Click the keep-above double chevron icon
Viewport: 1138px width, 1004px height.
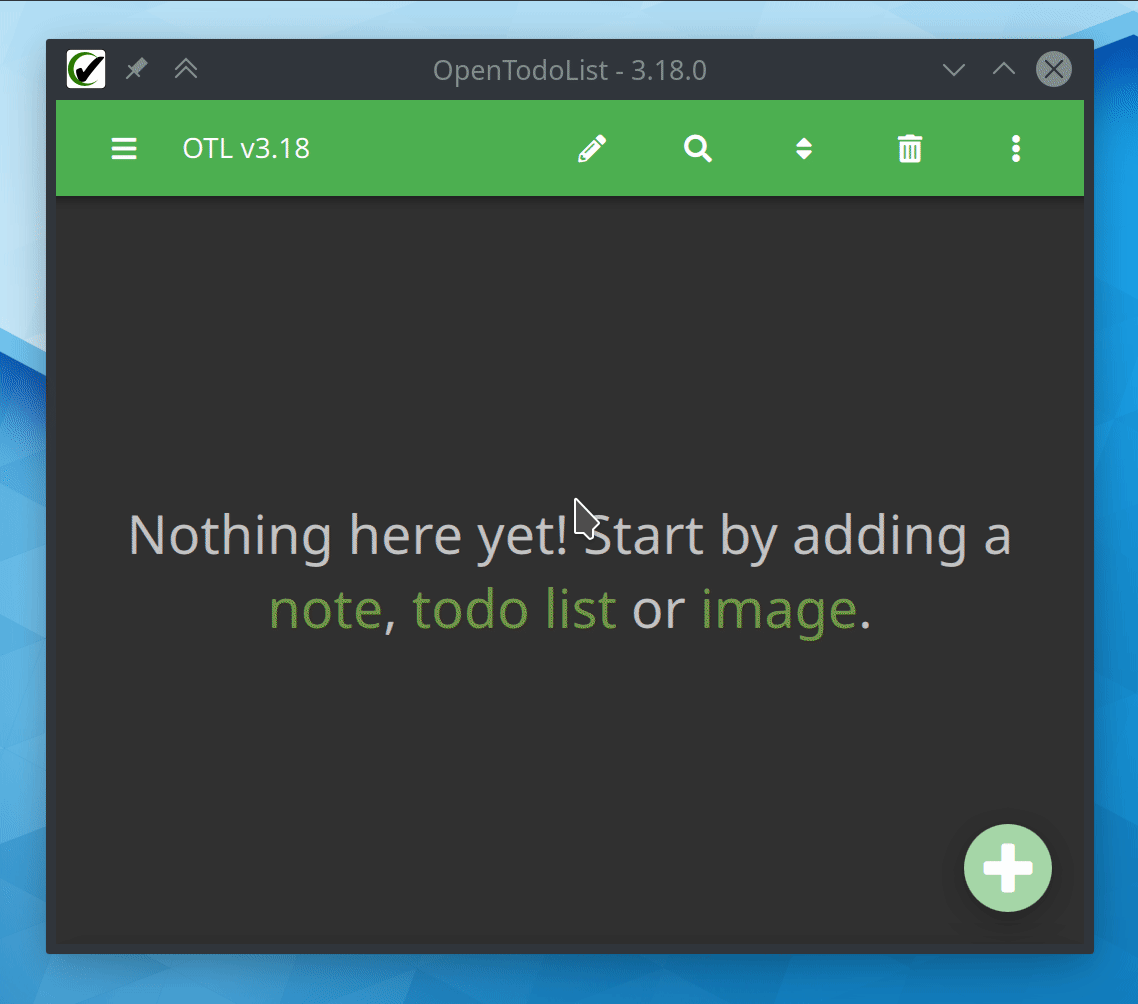(186, 69)
